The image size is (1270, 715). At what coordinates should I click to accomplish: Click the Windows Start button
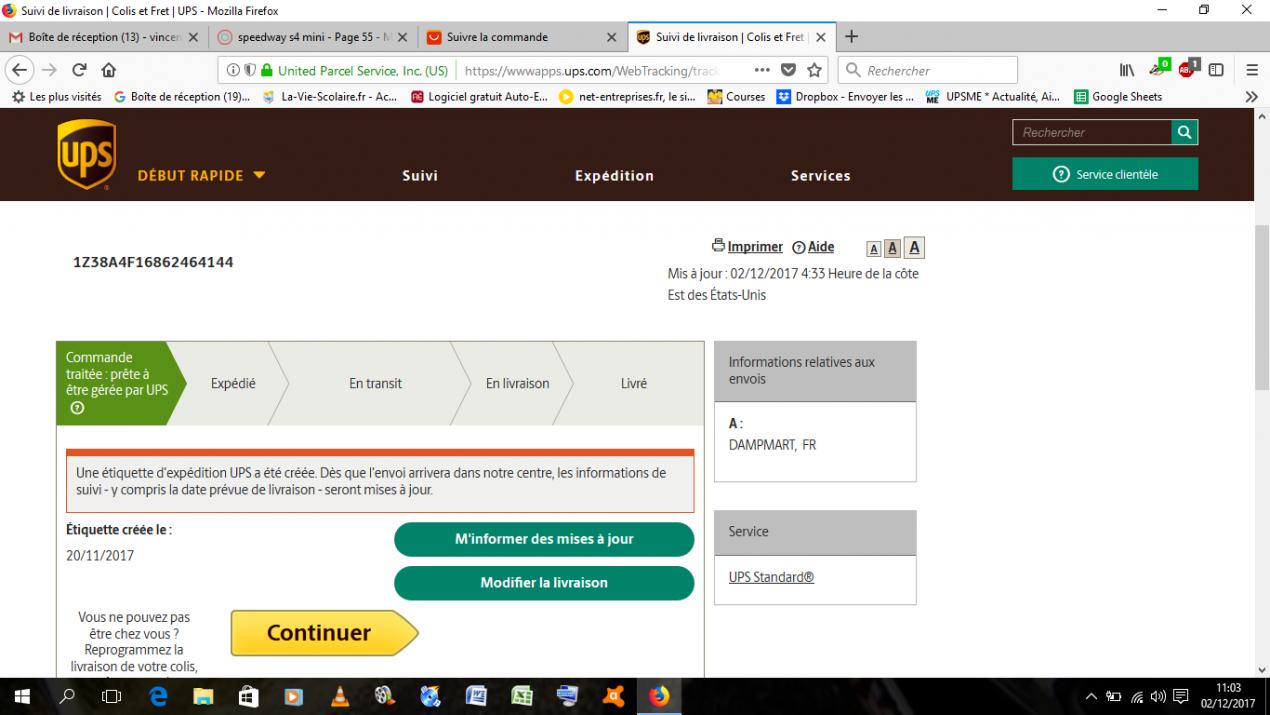(x=21, y=697)
